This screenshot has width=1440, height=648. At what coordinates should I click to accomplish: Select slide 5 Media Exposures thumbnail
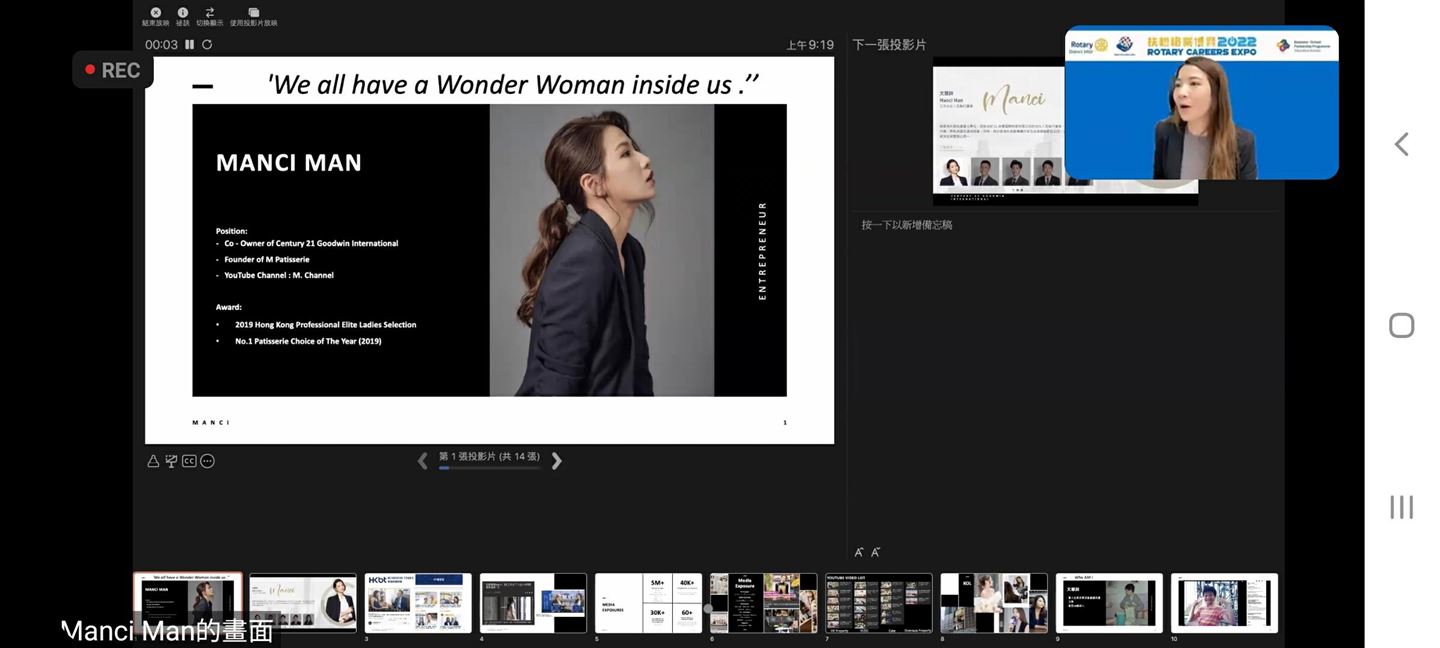click(649, 603)
